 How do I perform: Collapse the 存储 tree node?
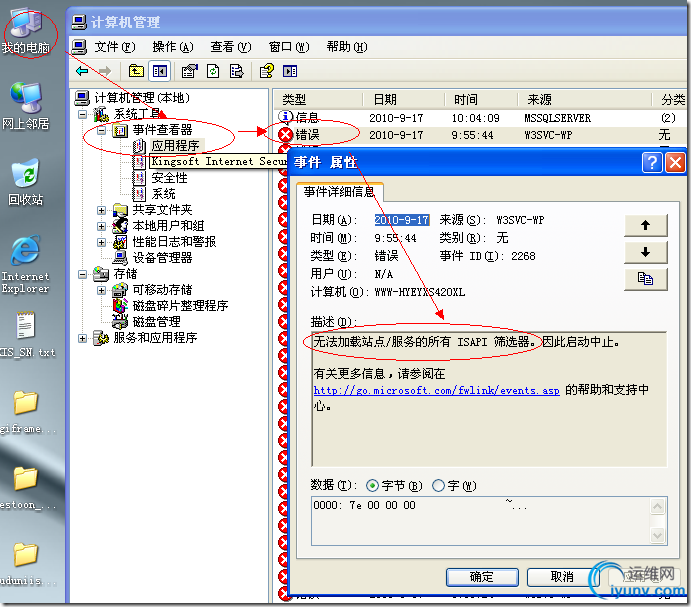click(82, 274)
